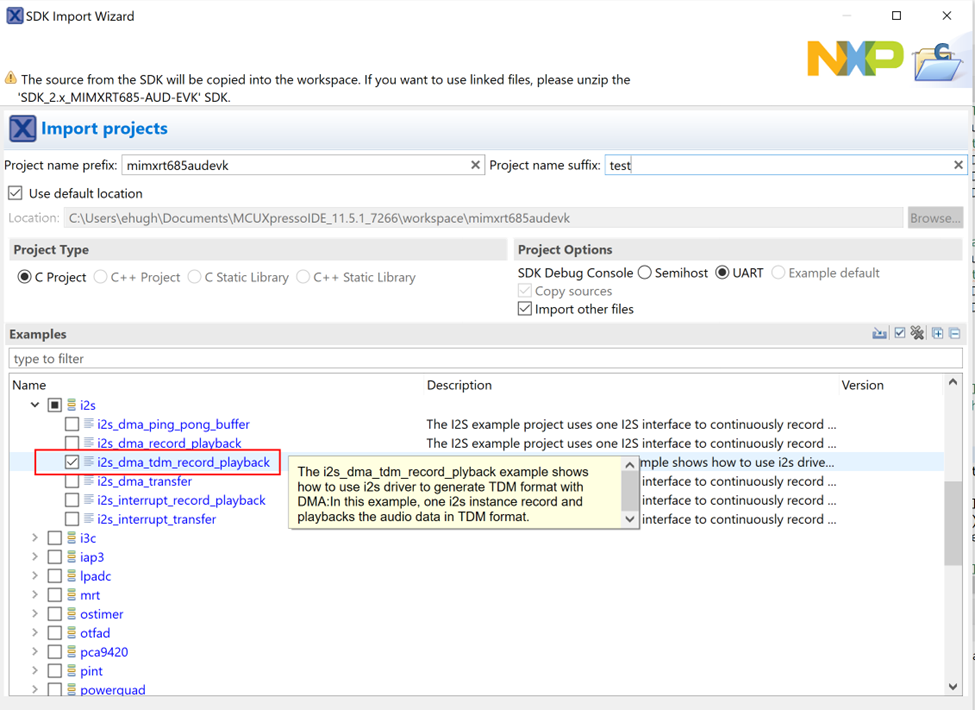The height and width of the screenshot is (710, 975).
Task: Select the i2s_dma_transfer example label
Action: 144,481
